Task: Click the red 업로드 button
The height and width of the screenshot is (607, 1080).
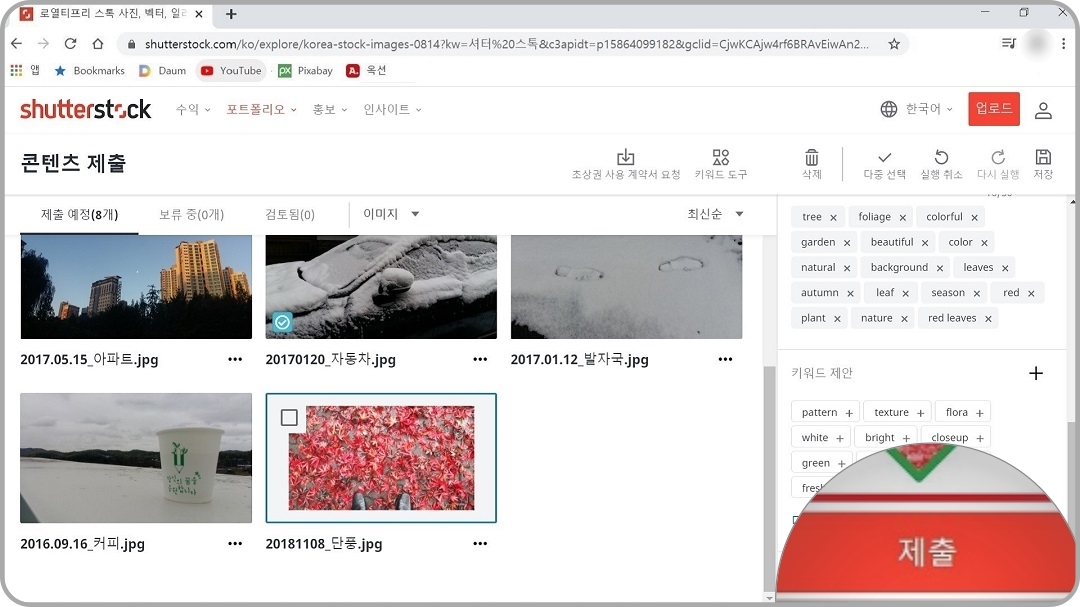Action: point(993,109)
